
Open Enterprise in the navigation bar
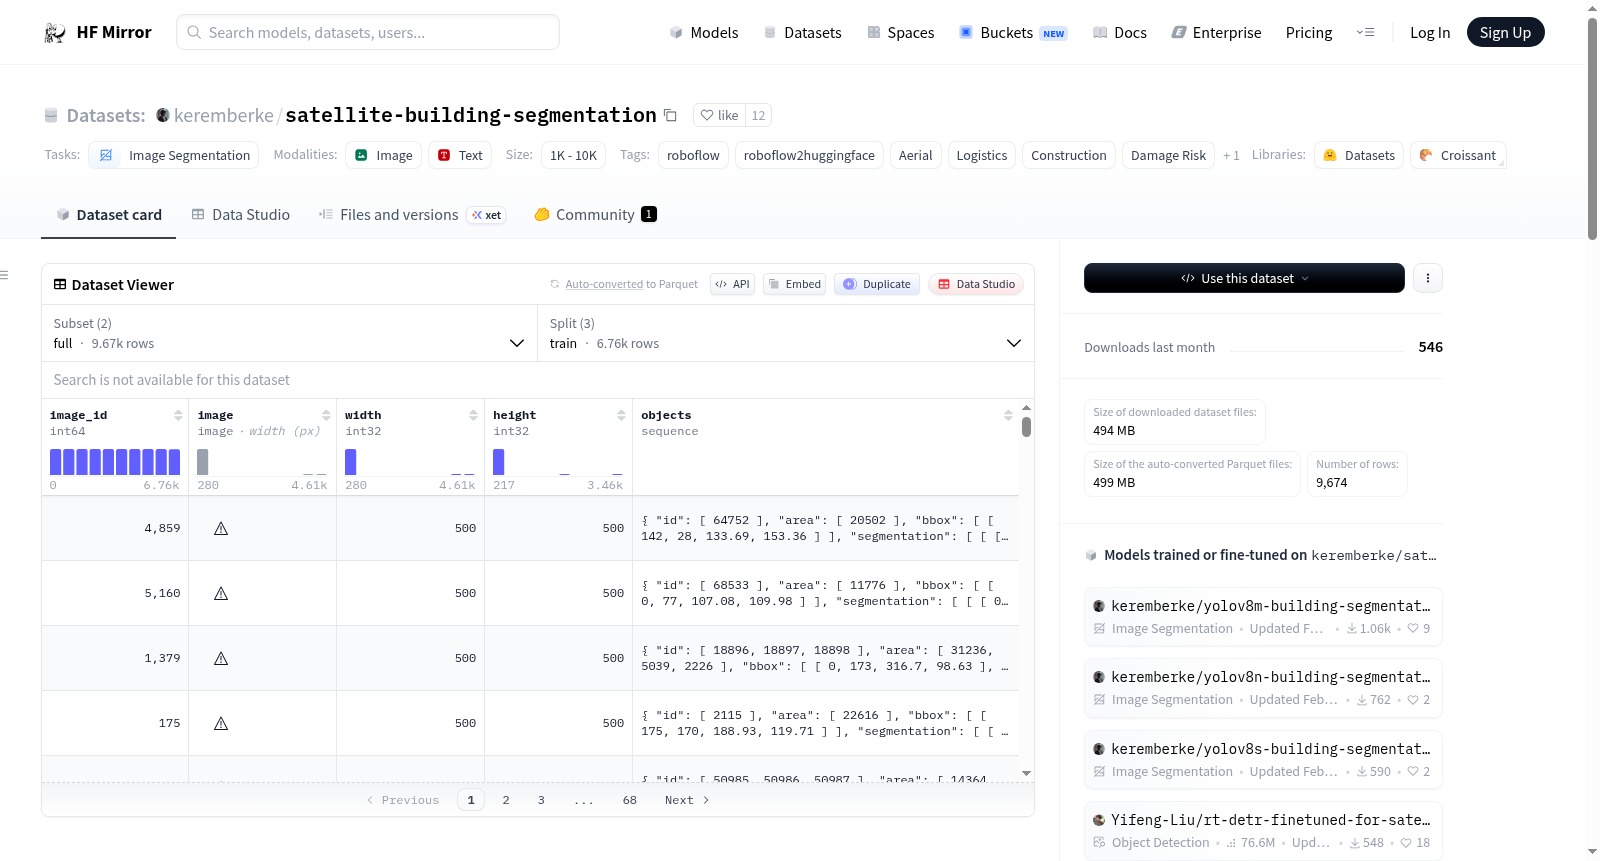pos(1216,33)
